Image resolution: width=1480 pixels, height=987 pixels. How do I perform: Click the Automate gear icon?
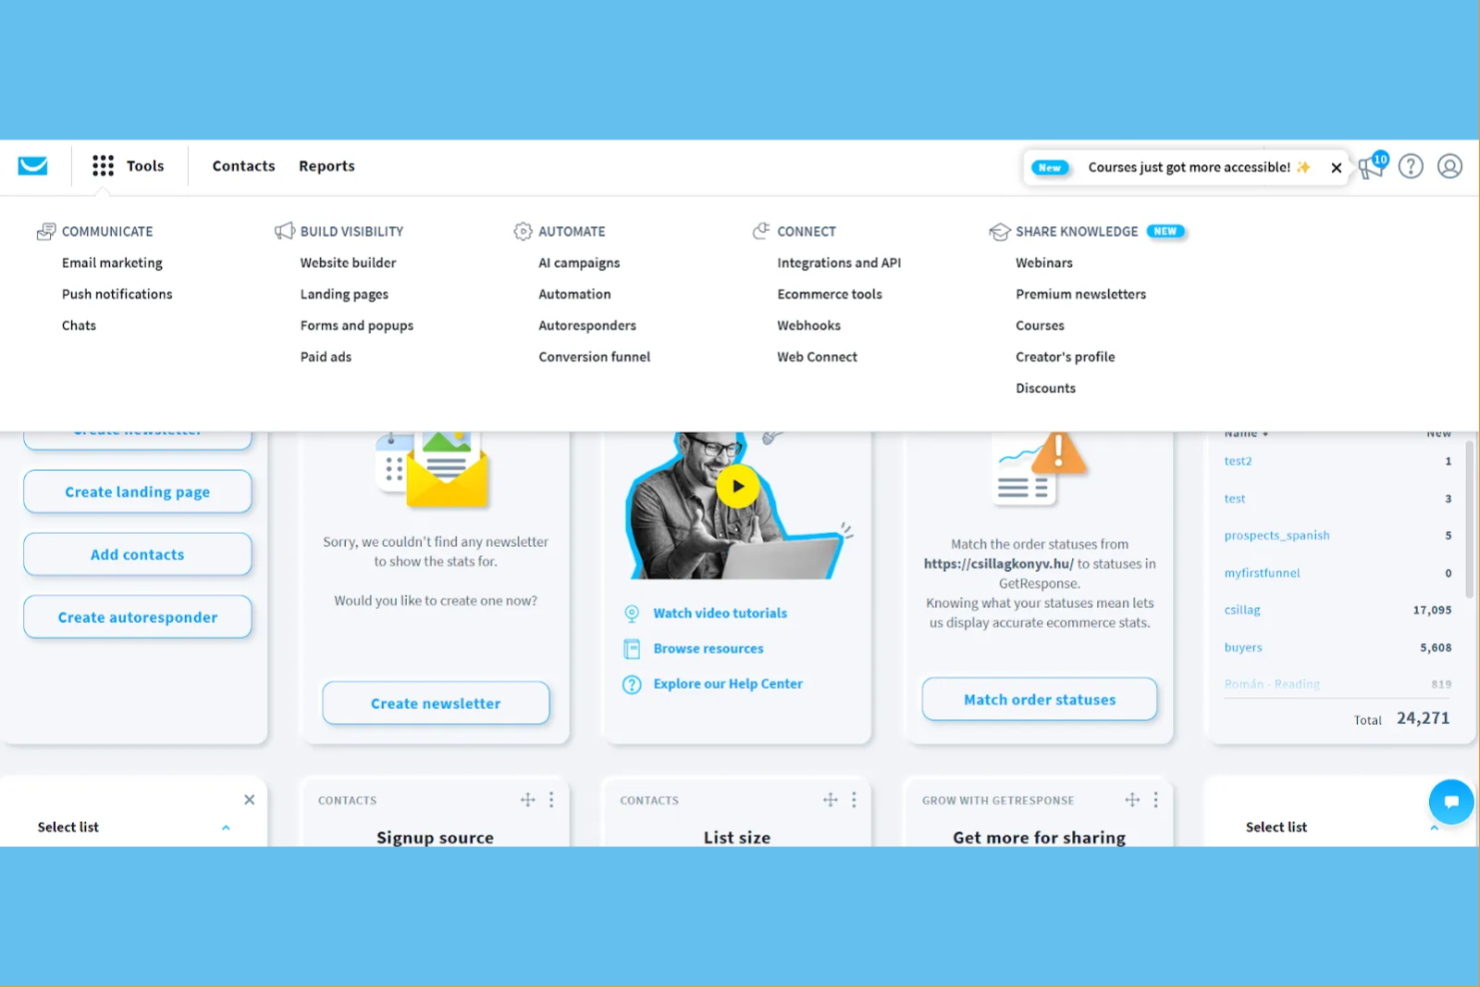click(x=522, y=230)
